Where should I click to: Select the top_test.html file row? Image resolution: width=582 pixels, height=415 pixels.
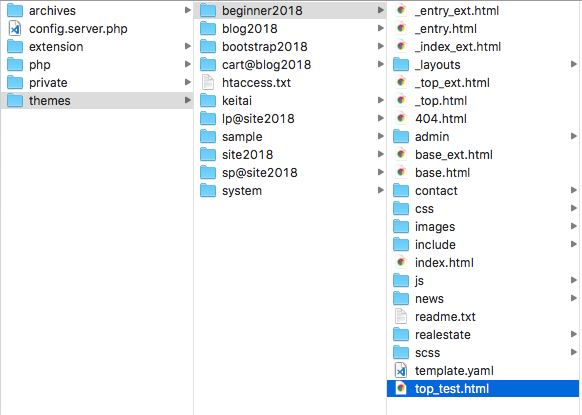(483, 389)
